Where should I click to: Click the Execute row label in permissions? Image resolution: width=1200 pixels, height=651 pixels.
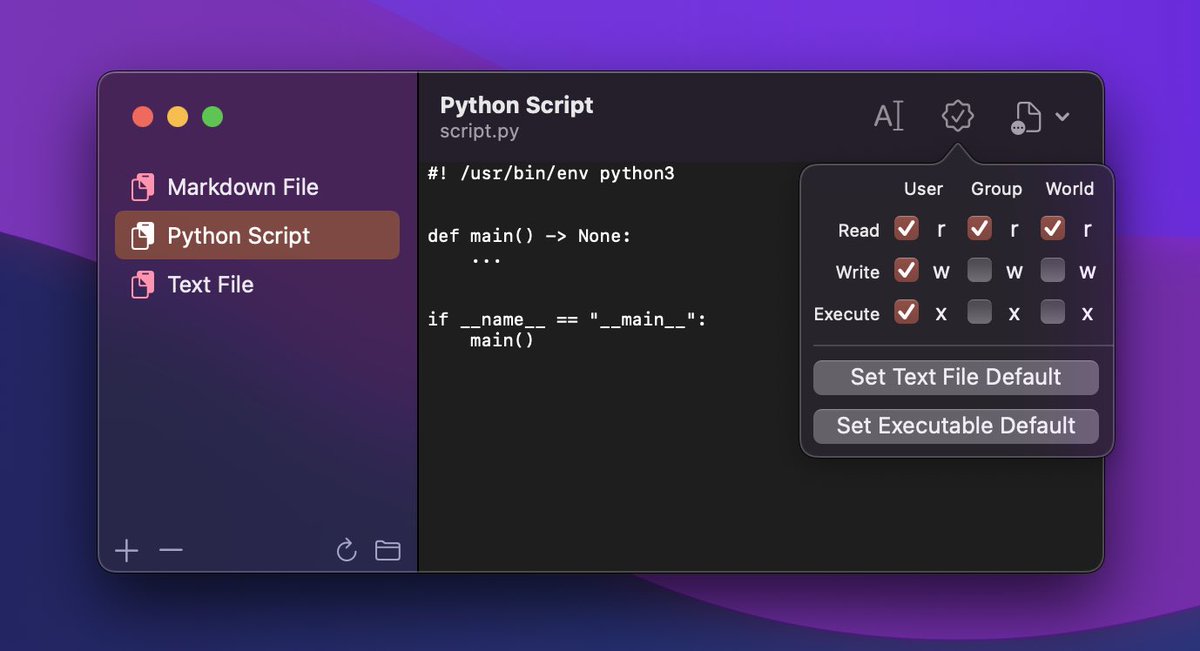(846, 314)
